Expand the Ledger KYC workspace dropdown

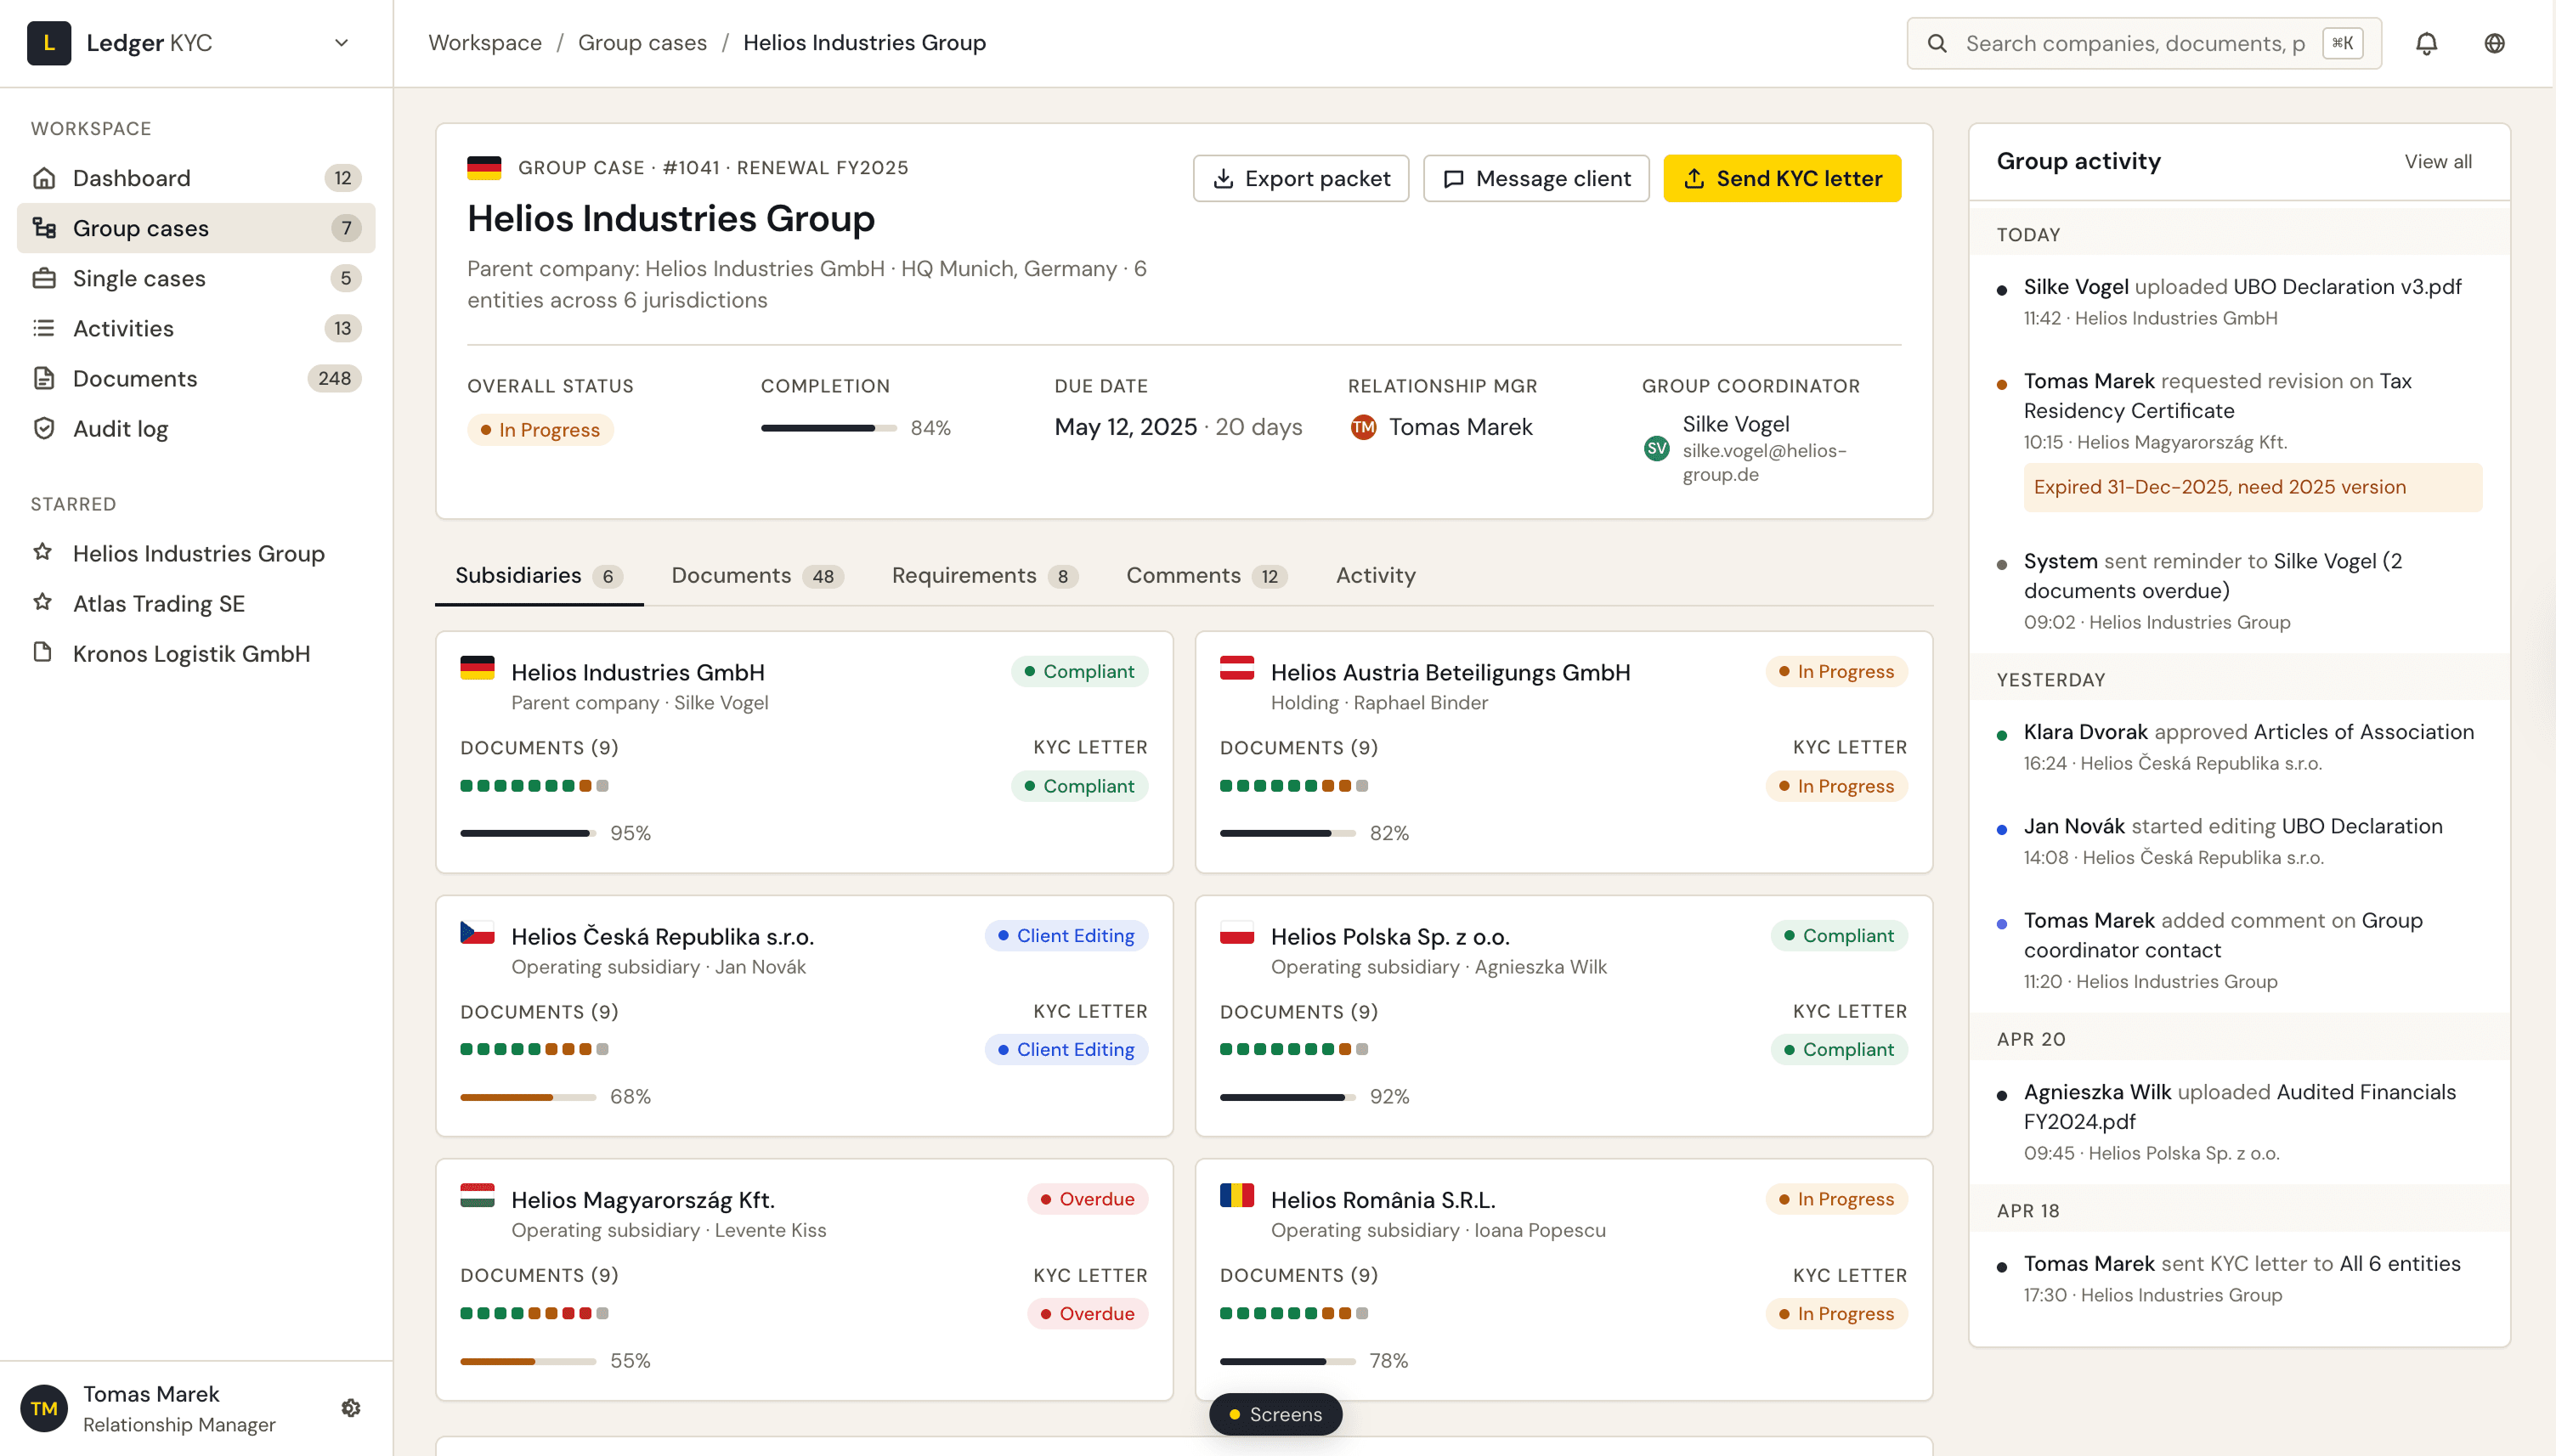click(x=341, y=43)
